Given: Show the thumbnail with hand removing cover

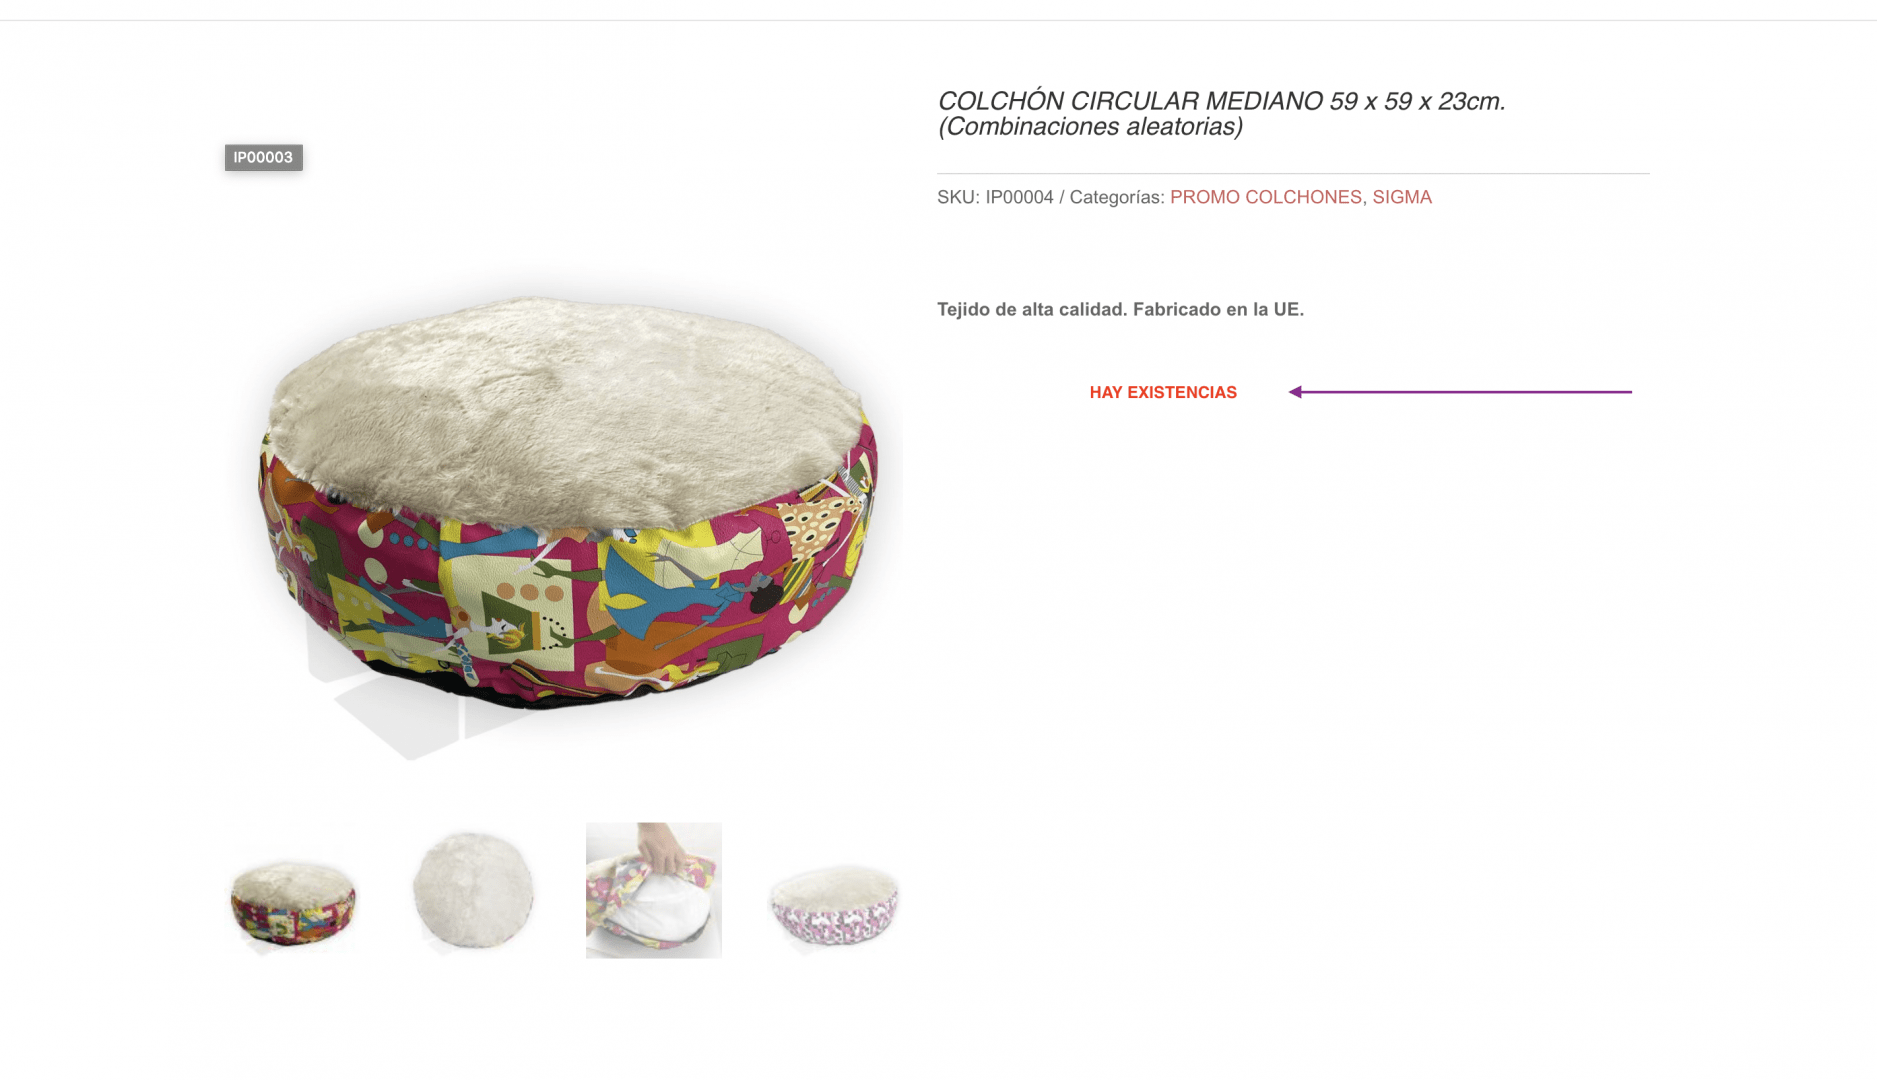Looking at the screenshot, I should pos(654,890).
